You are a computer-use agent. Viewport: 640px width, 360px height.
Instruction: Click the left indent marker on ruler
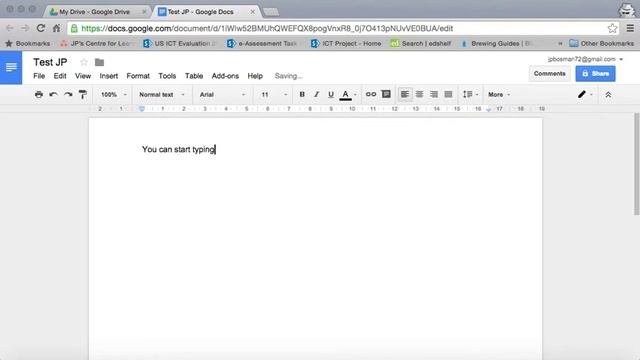(142, 109)
